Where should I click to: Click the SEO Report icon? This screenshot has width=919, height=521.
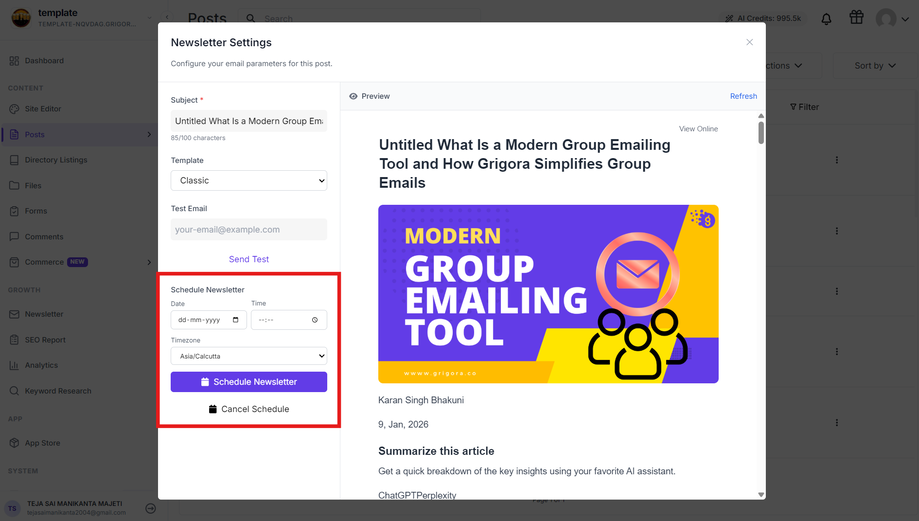pos(14,340)
